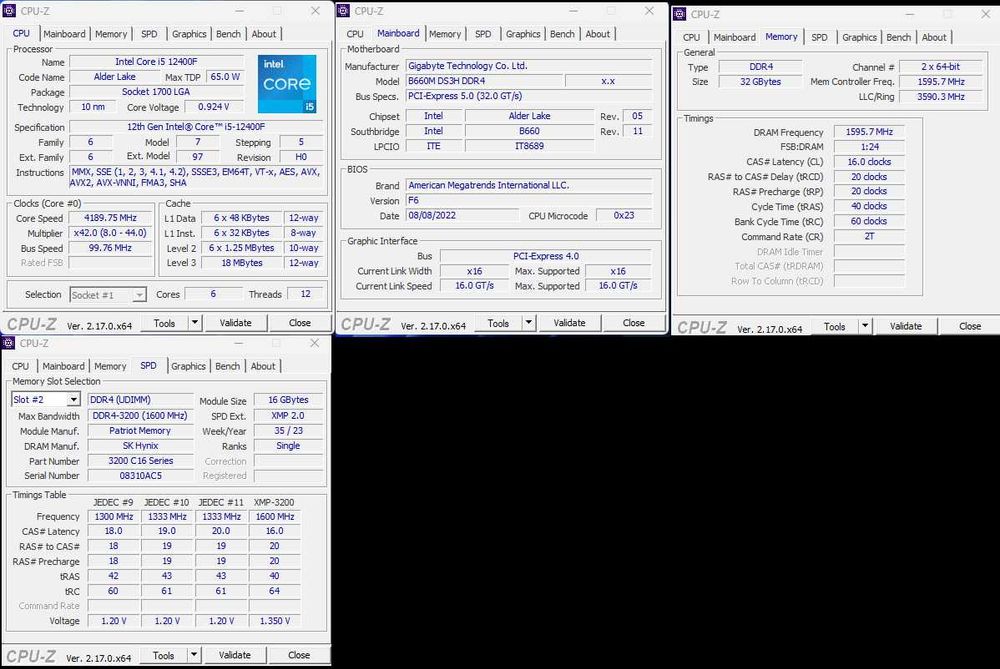Click the Close button in the CPU window footer
The image size is (1000, 669).
pyautogui.click(x=300, y=323)
